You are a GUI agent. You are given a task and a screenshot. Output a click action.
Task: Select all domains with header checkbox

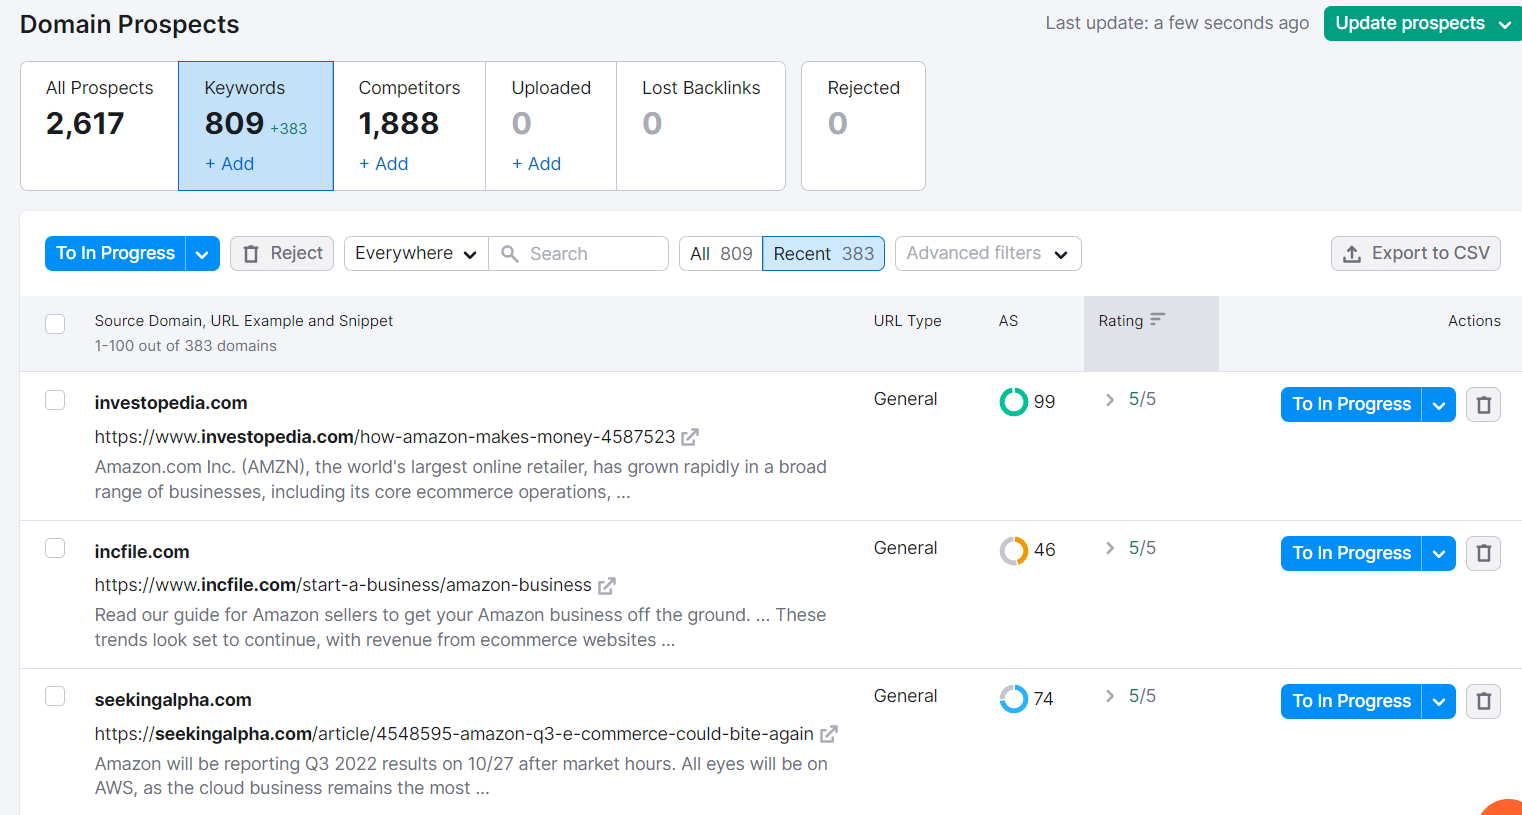(55, 324)
